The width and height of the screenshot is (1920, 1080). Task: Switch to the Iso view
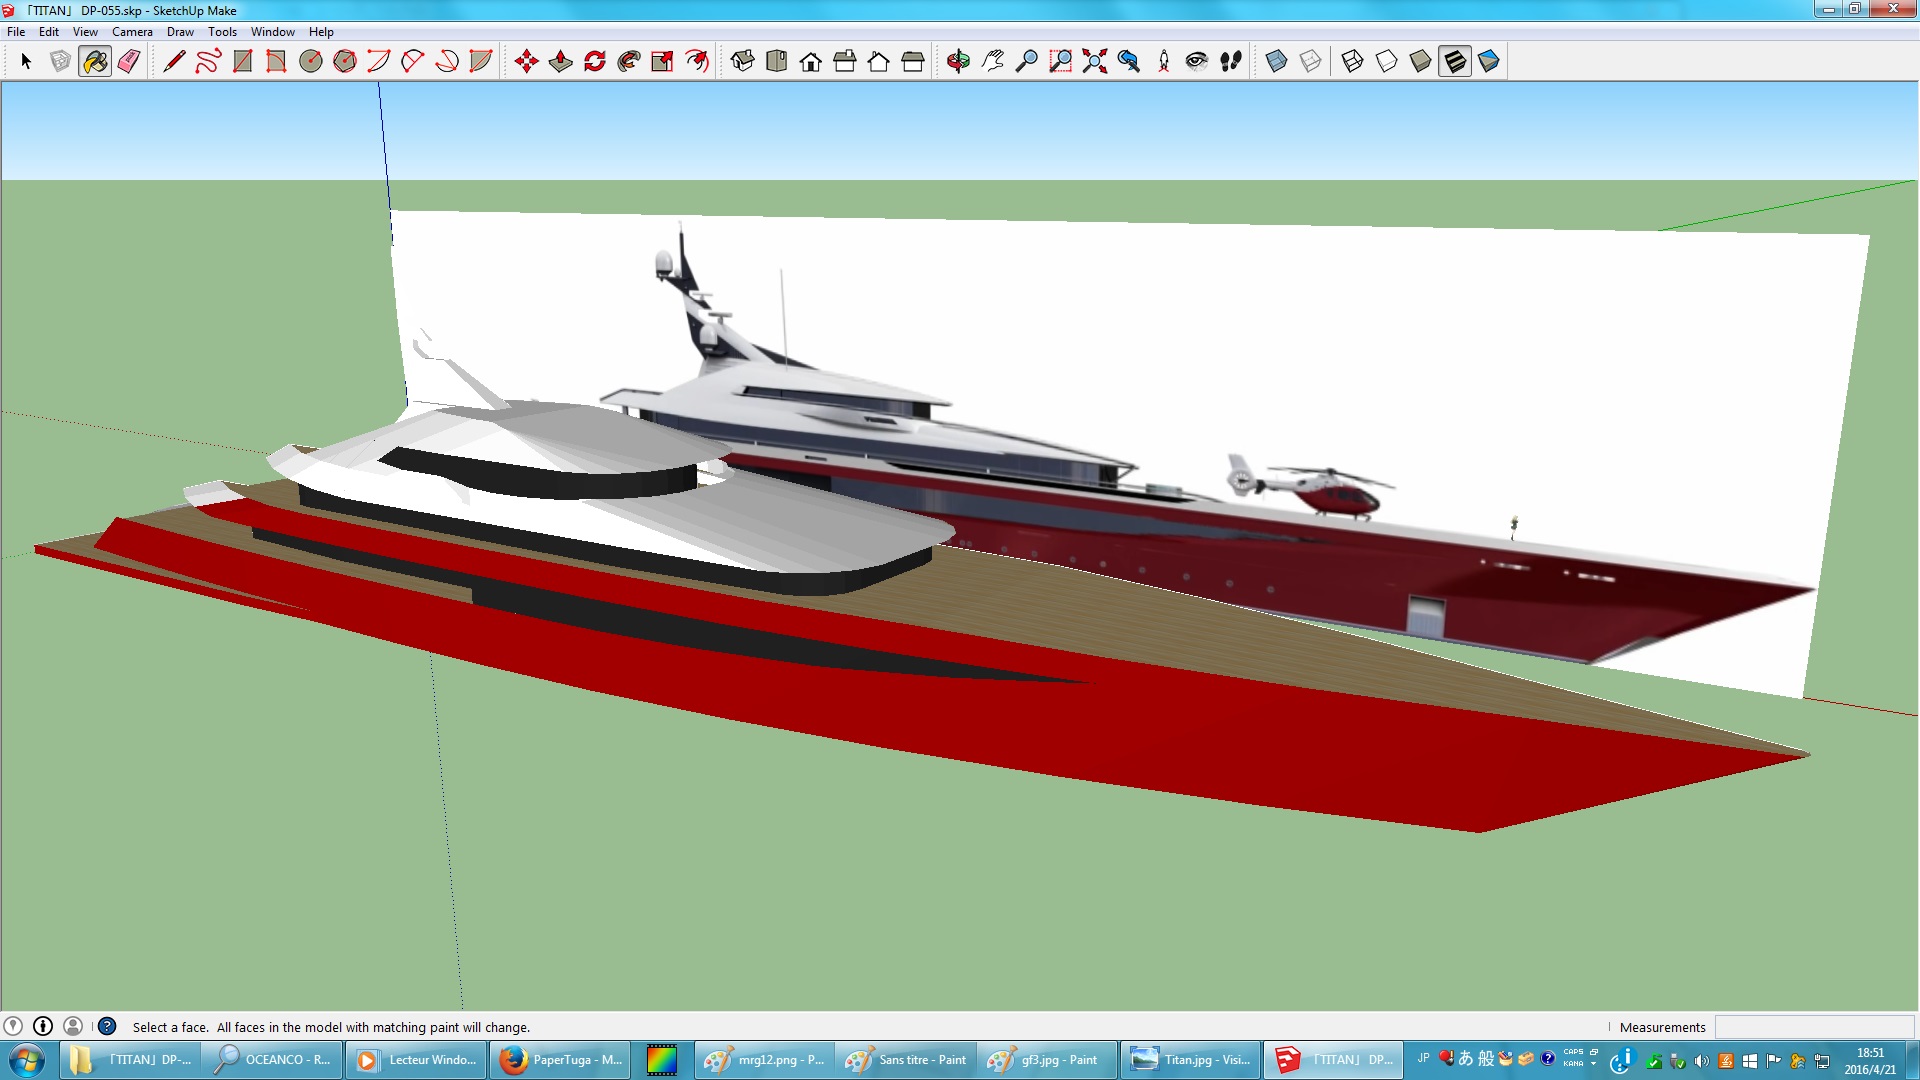(742, 62)
